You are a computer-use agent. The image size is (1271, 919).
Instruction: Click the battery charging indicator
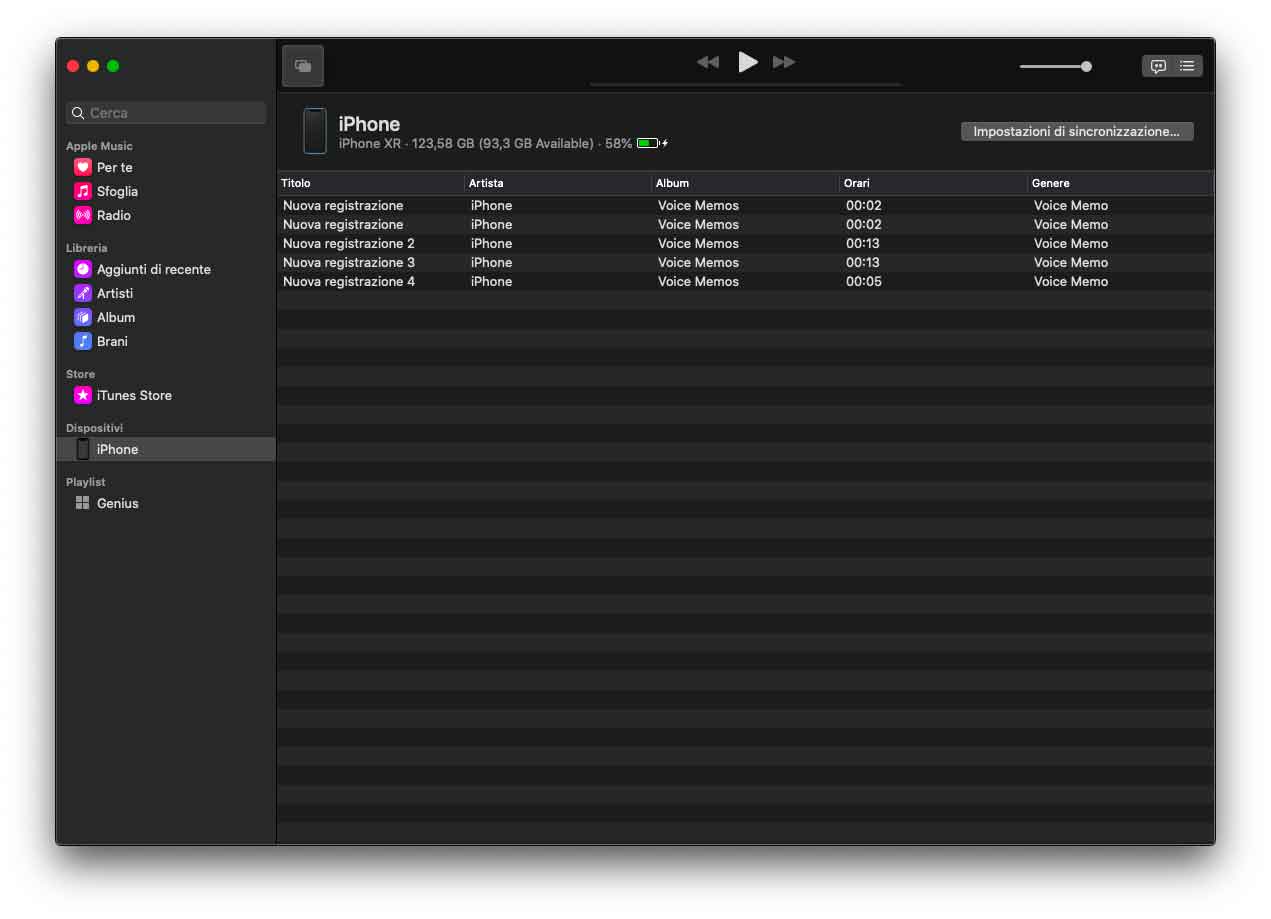coord(652,143)
